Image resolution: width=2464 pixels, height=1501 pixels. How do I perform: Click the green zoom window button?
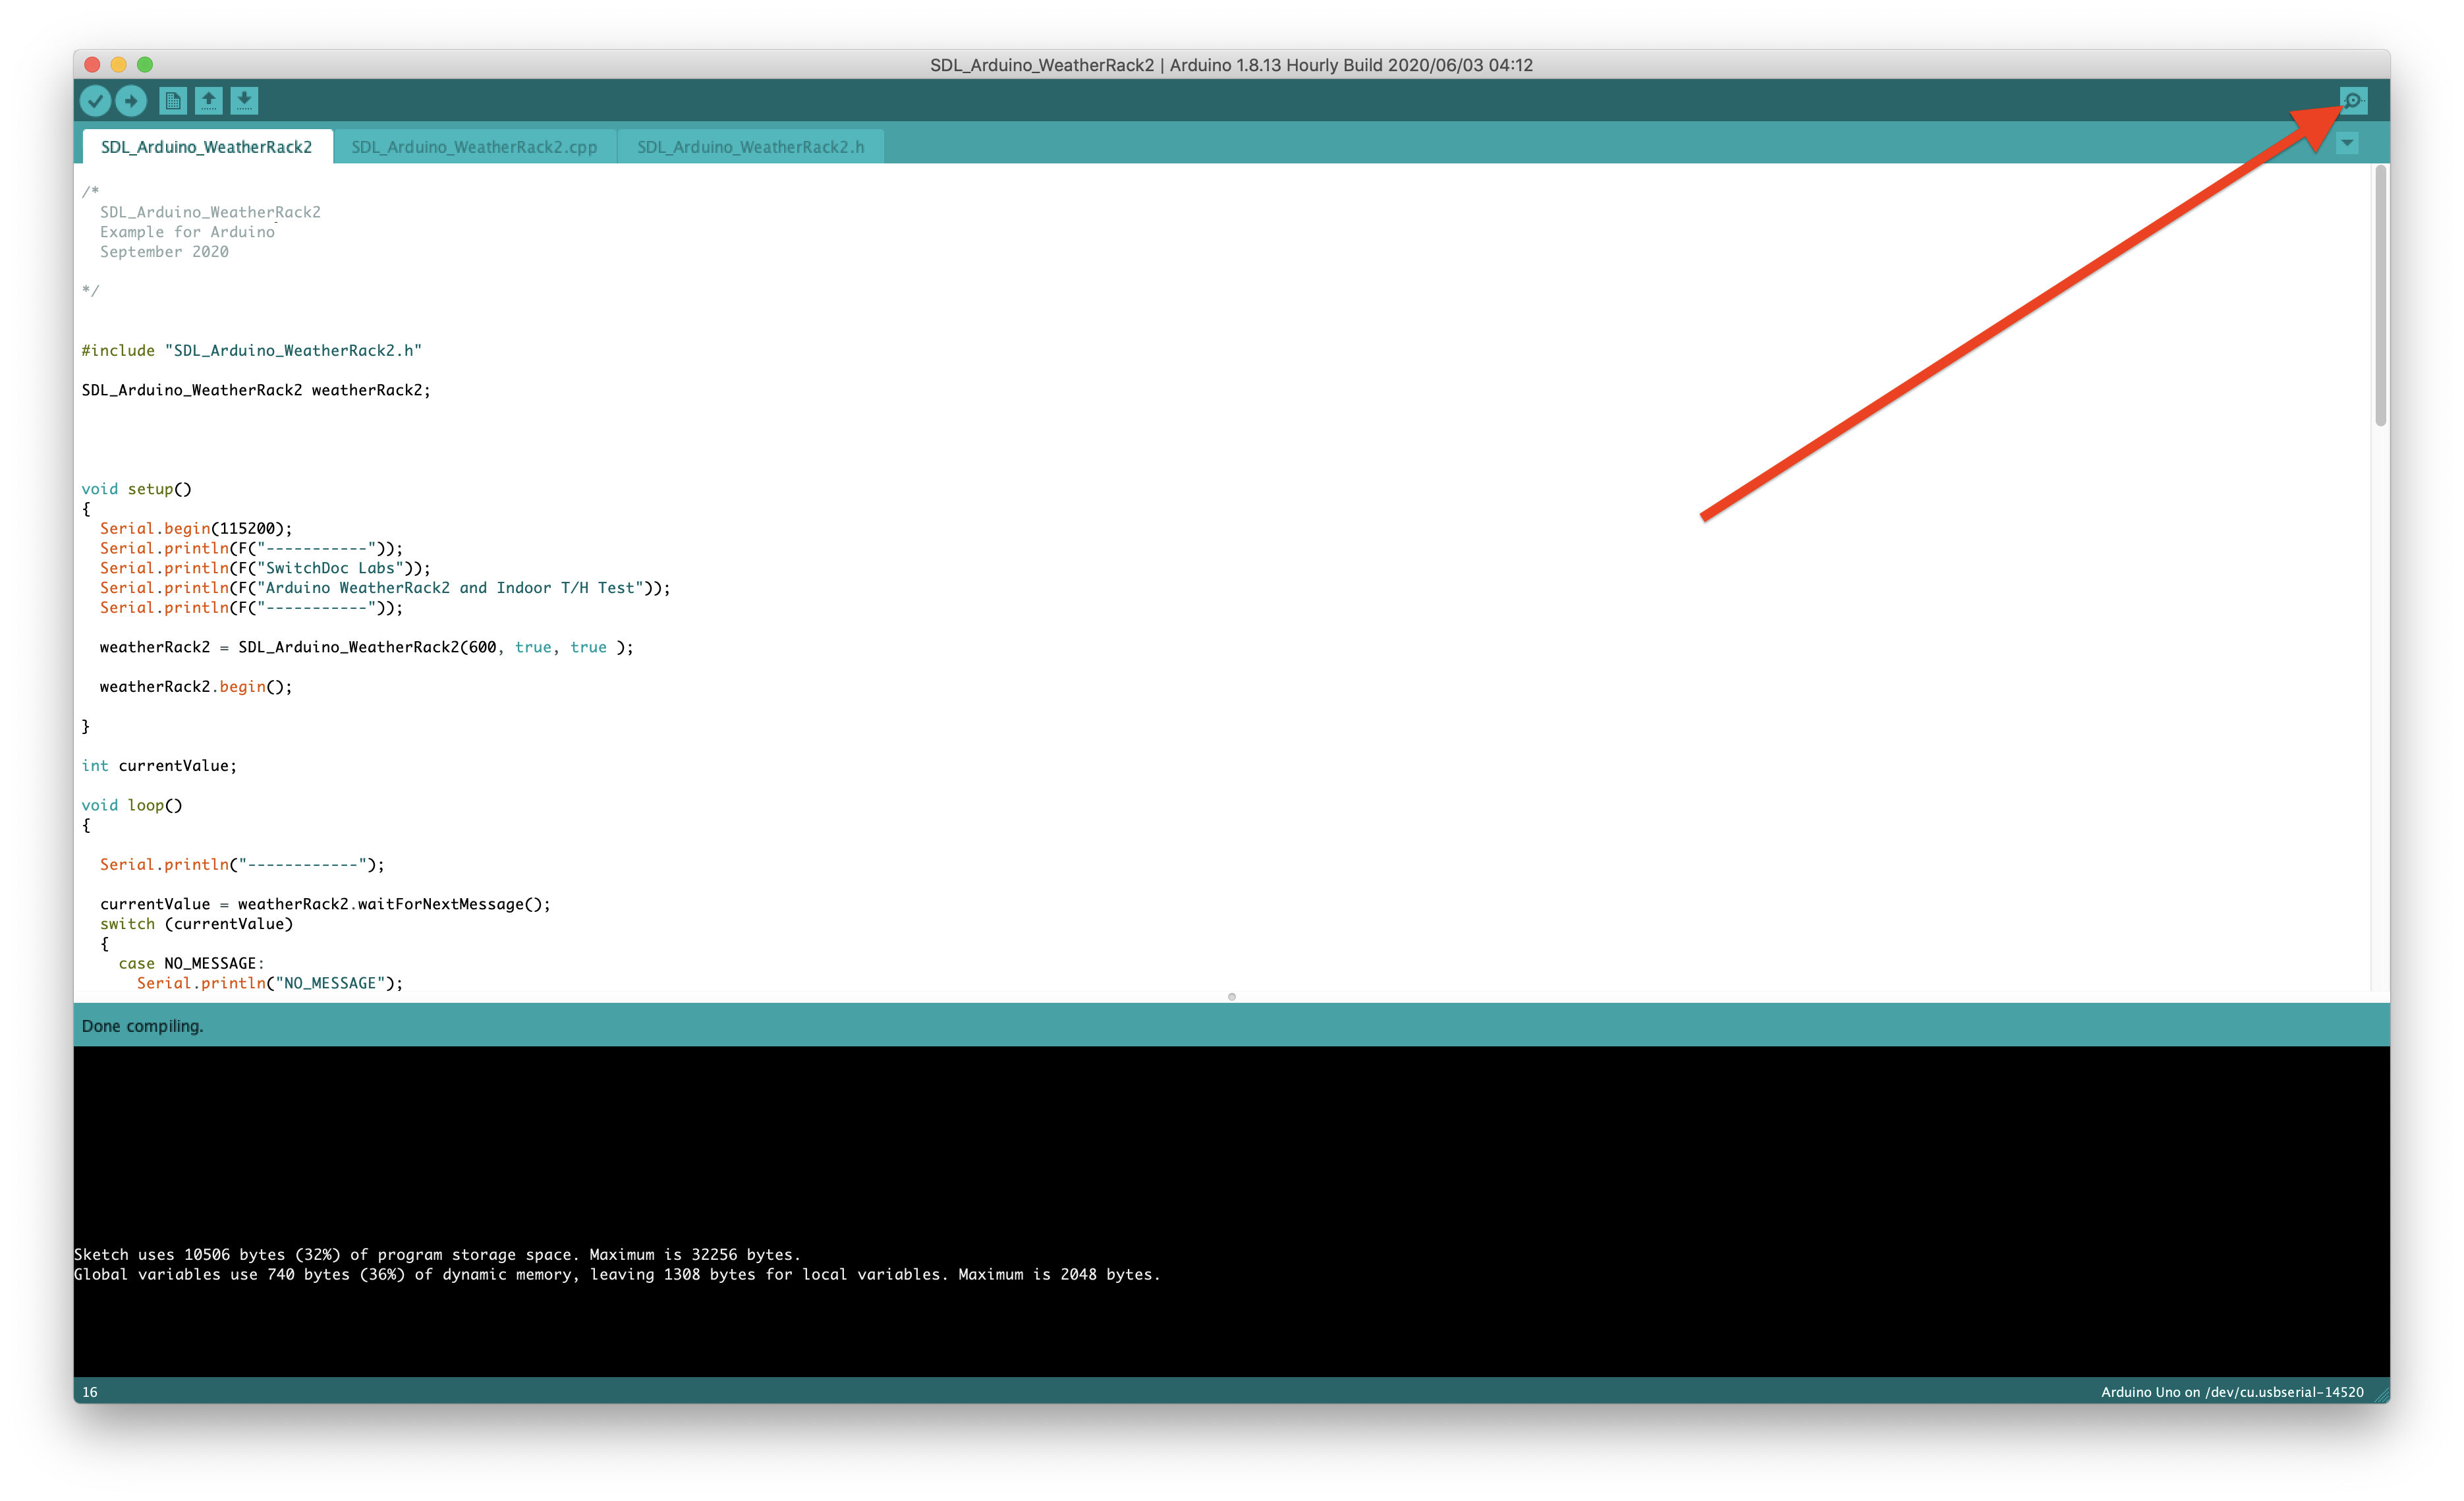pyautogui.click(x=145, y=65)
